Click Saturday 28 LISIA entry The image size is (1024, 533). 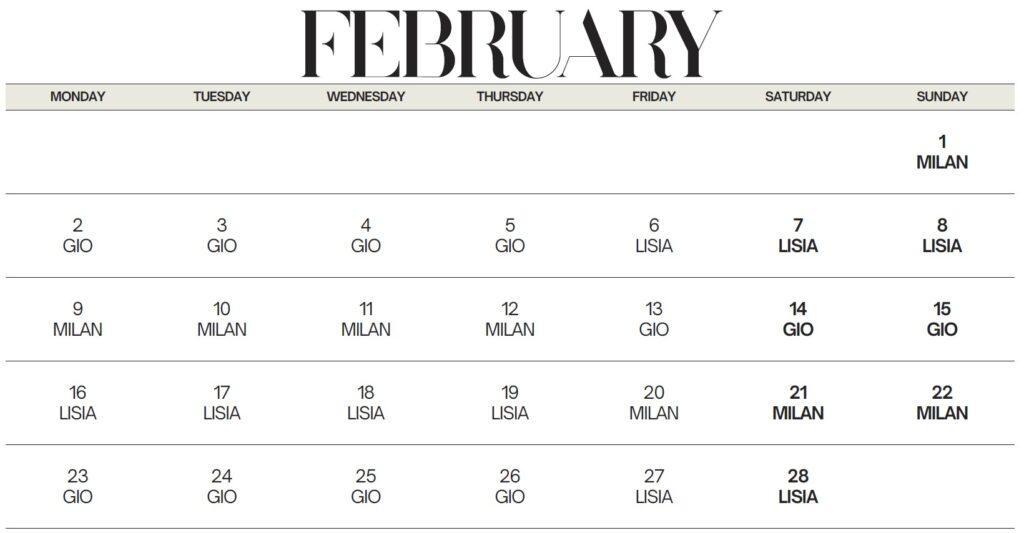pyautogui.click(x=798, y=486)
